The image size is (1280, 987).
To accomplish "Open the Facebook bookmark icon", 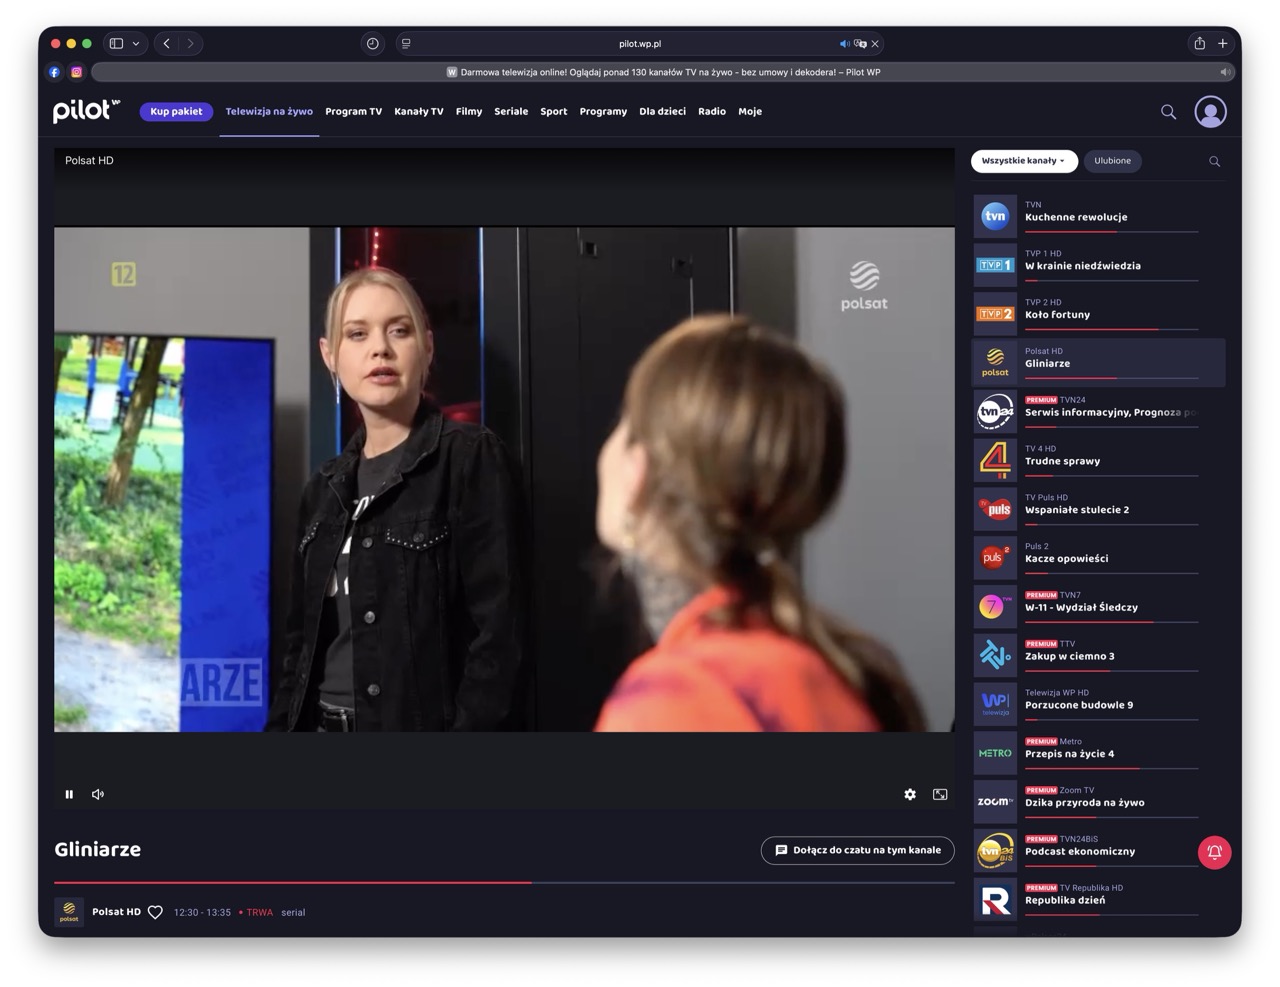I will 55,72.
